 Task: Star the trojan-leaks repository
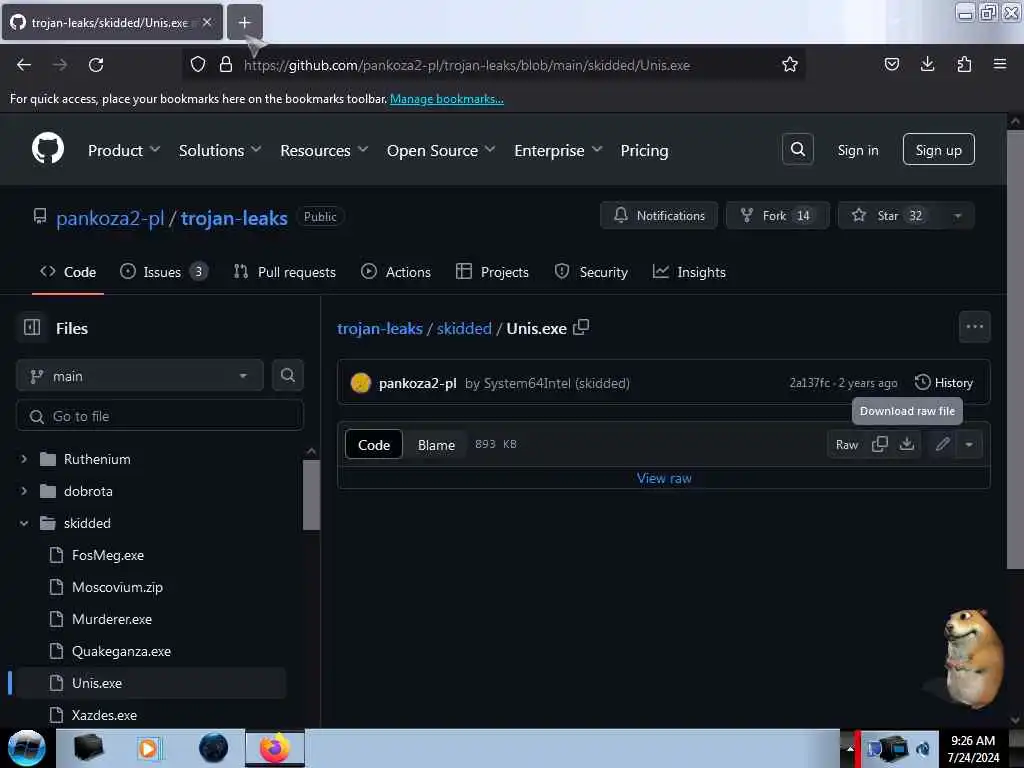[889, 216]
